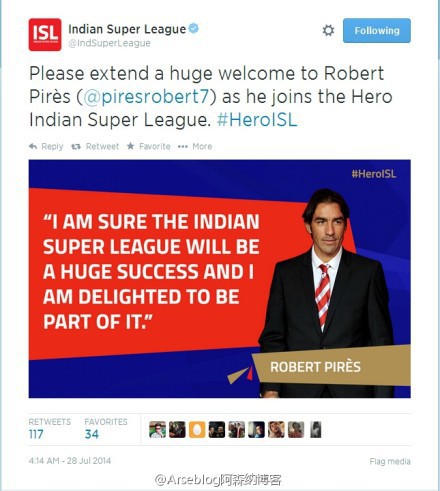Reply to the tweet

tap(46, 146)
